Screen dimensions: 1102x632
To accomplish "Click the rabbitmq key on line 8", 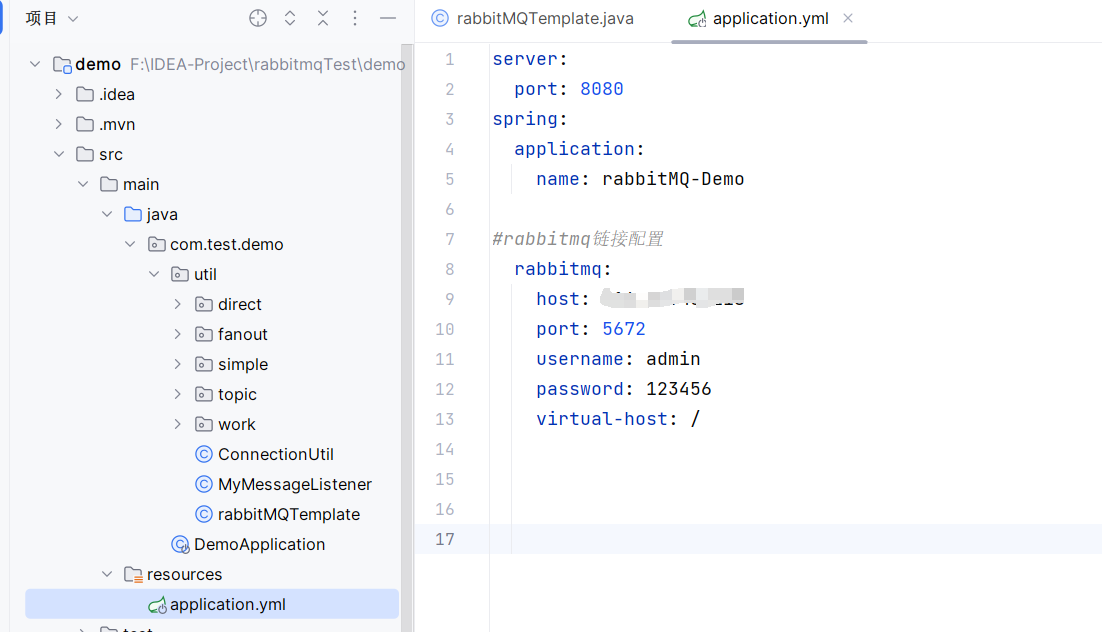I will [557, 269].
